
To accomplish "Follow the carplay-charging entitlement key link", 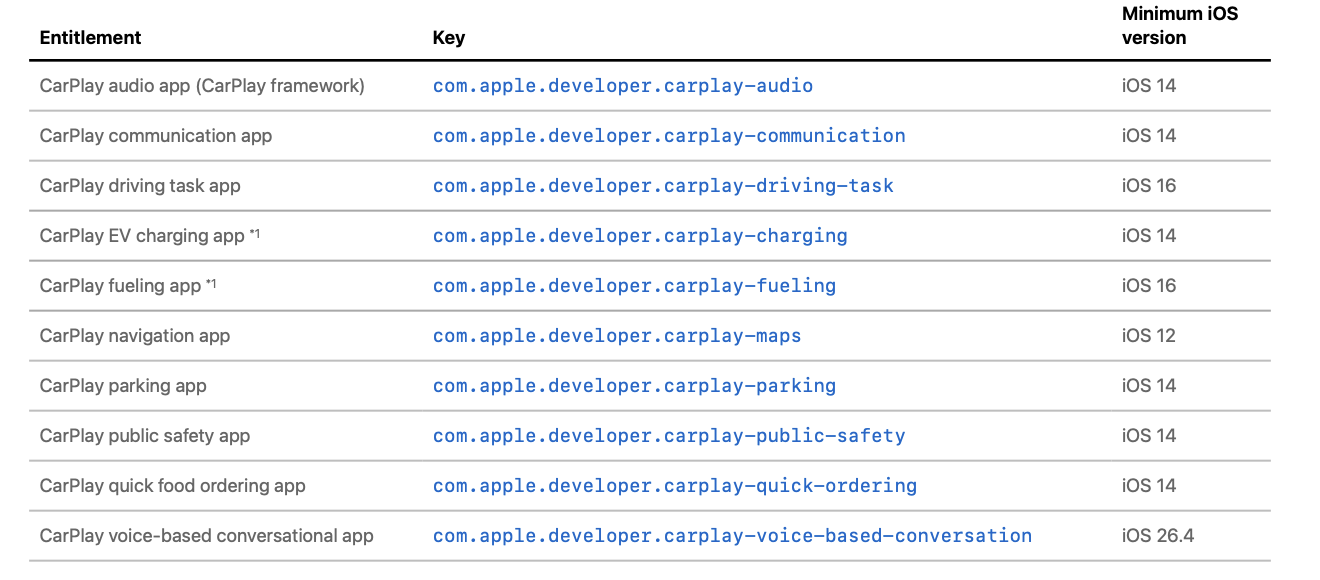I will [x=639, y=236].
